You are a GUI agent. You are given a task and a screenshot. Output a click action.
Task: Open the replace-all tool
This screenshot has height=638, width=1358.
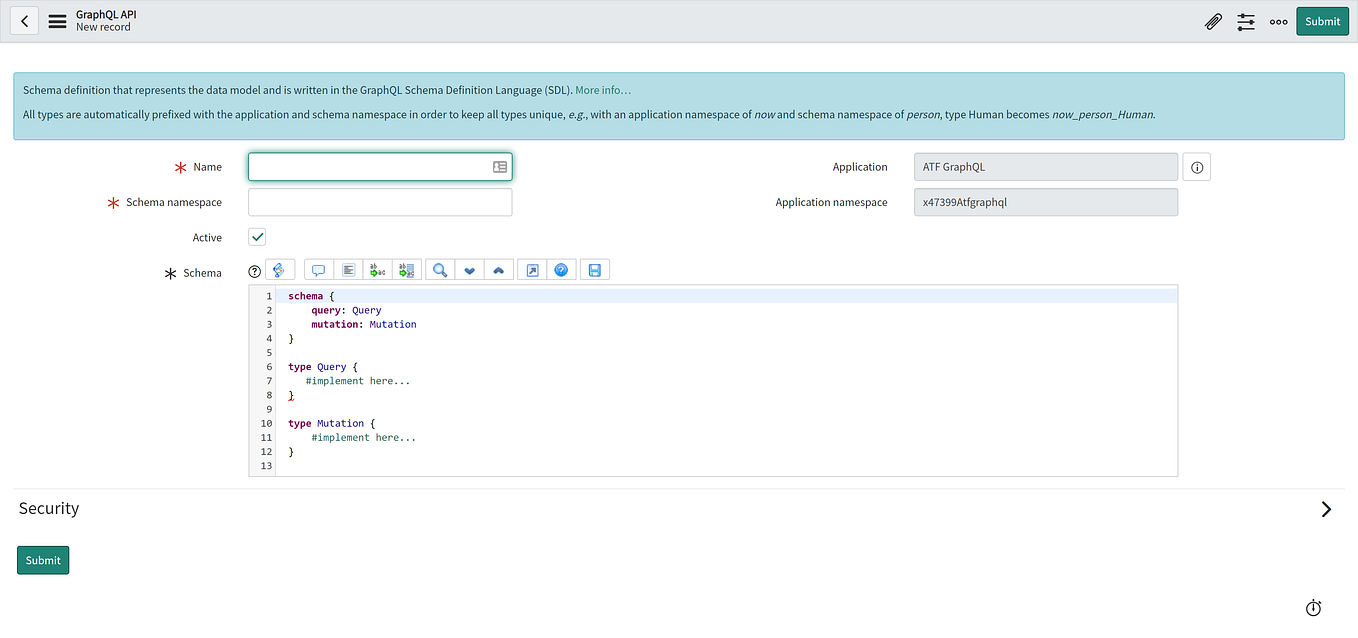click(x=407, y=269)
